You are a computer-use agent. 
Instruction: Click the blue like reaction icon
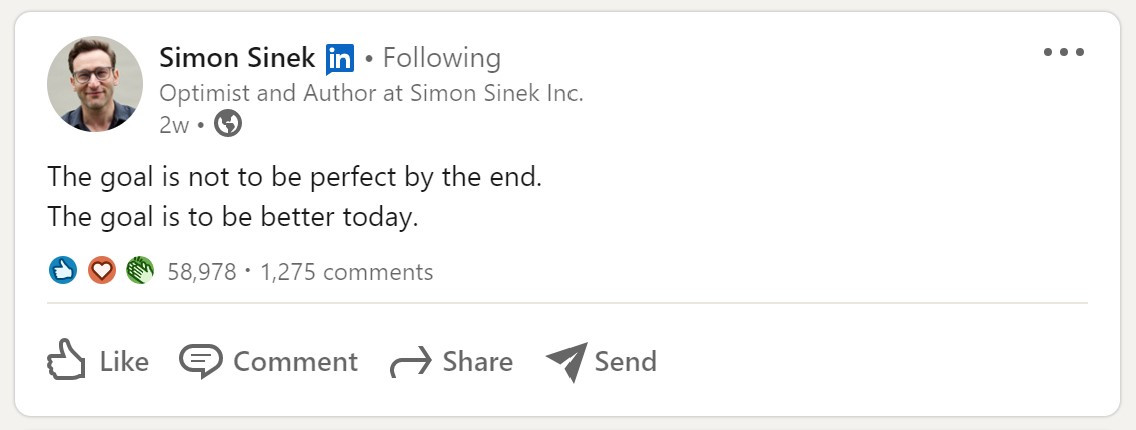click(x=63, y=270)
